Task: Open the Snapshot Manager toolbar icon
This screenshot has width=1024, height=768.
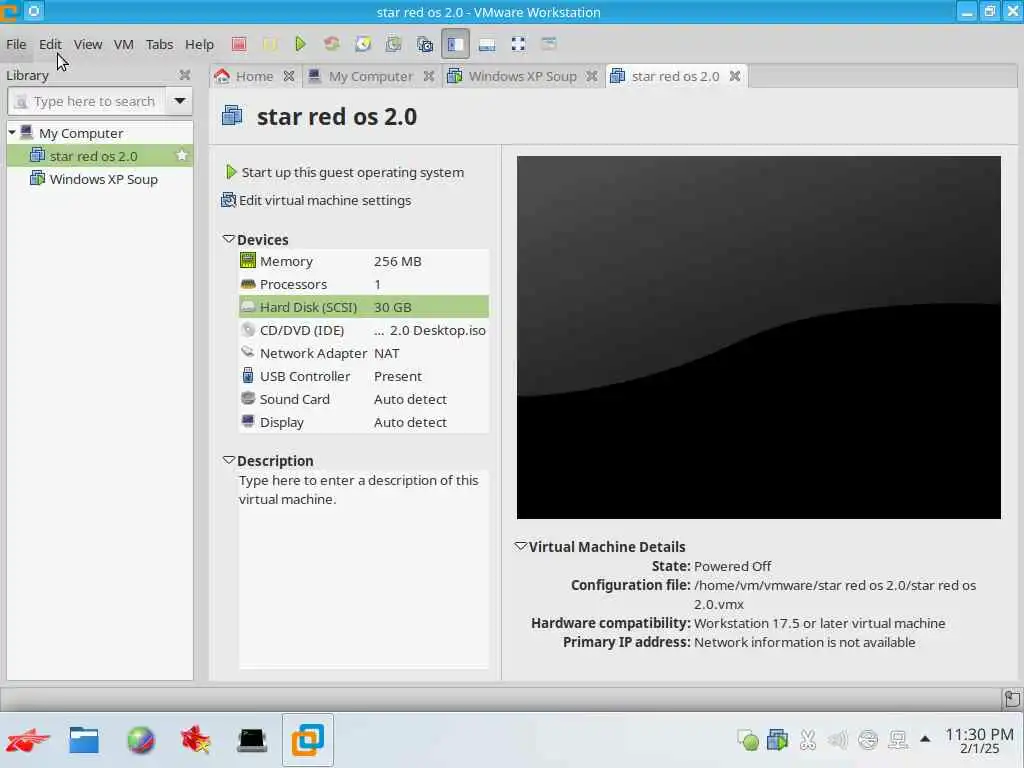Action: (424, 44)
